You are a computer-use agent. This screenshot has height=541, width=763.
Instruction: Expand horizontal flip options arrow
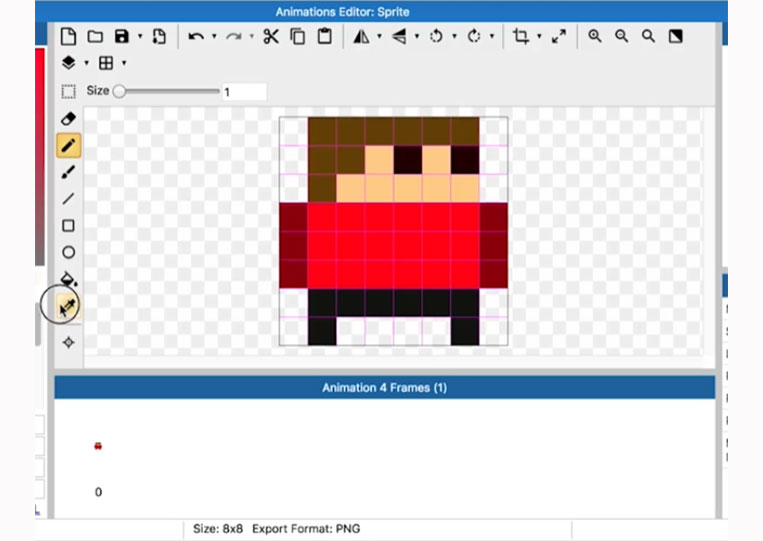click(x=380, y=36)
